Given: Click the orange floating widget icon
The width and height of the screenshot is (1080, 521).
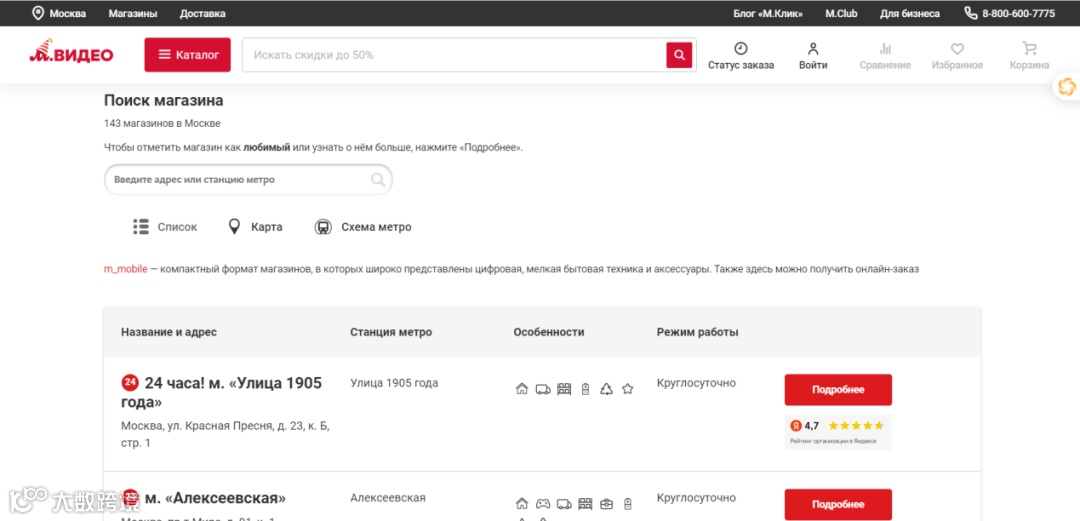Looking at the screenshot, I should click(x=1066, y=87).
